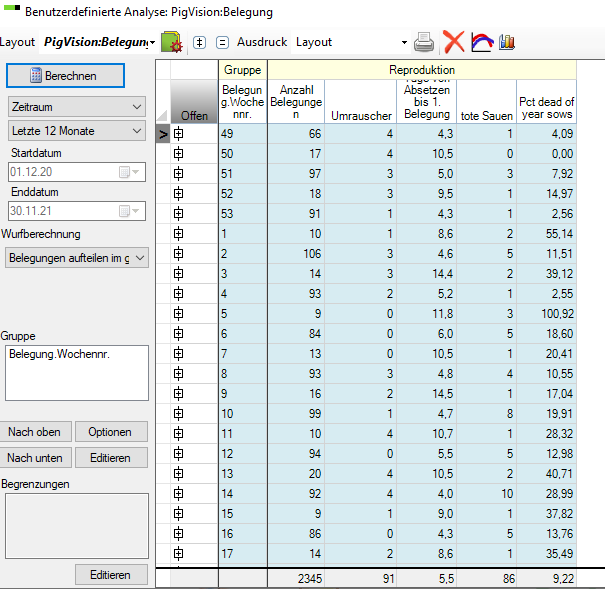Expand row for week 52
This screenshot has height=589, width=605.
tap(178, 194)
